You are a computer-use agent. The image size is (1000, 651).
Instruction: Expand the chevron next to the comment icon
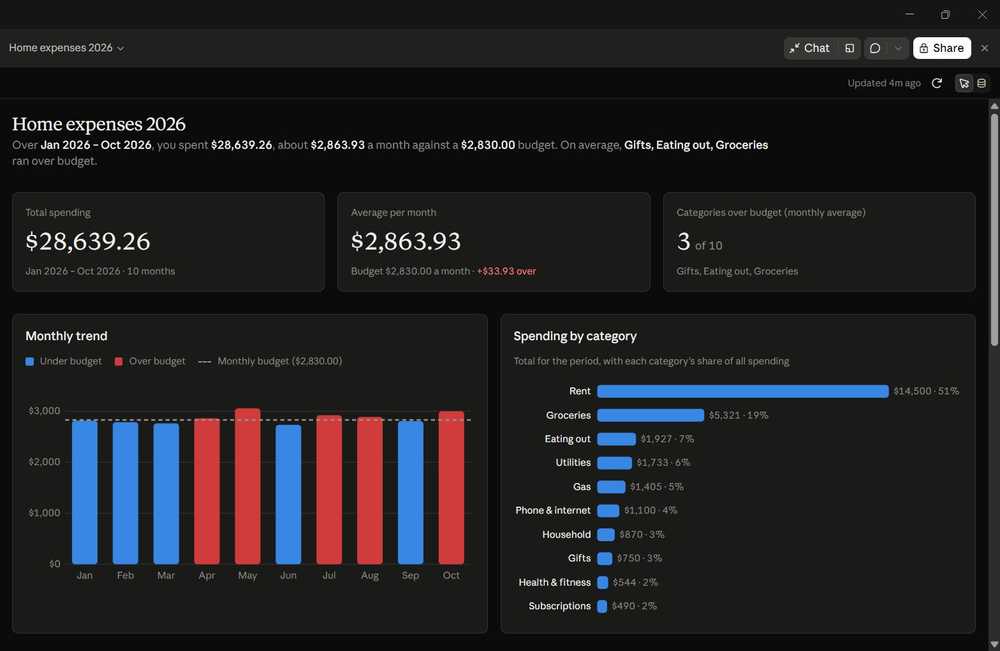pyautogui.click(x=898, y=48)
